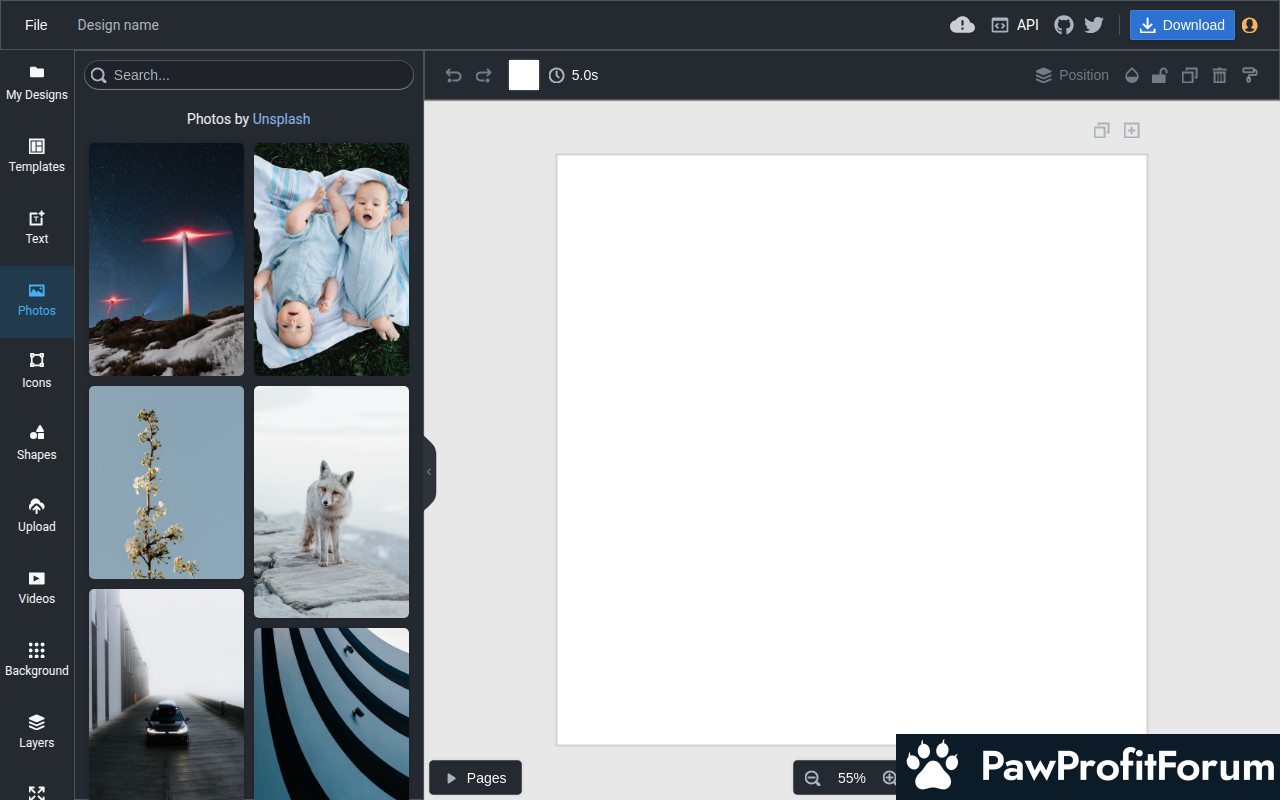Collapse the side panel with arrow handle

(x=429, y=472)
